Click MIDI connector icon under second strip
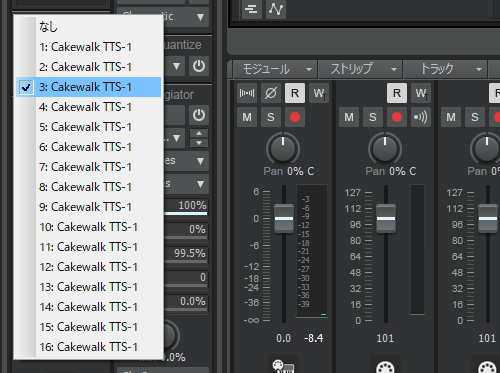Viewport: 500px width, 373px height. [x=385, y=366]
